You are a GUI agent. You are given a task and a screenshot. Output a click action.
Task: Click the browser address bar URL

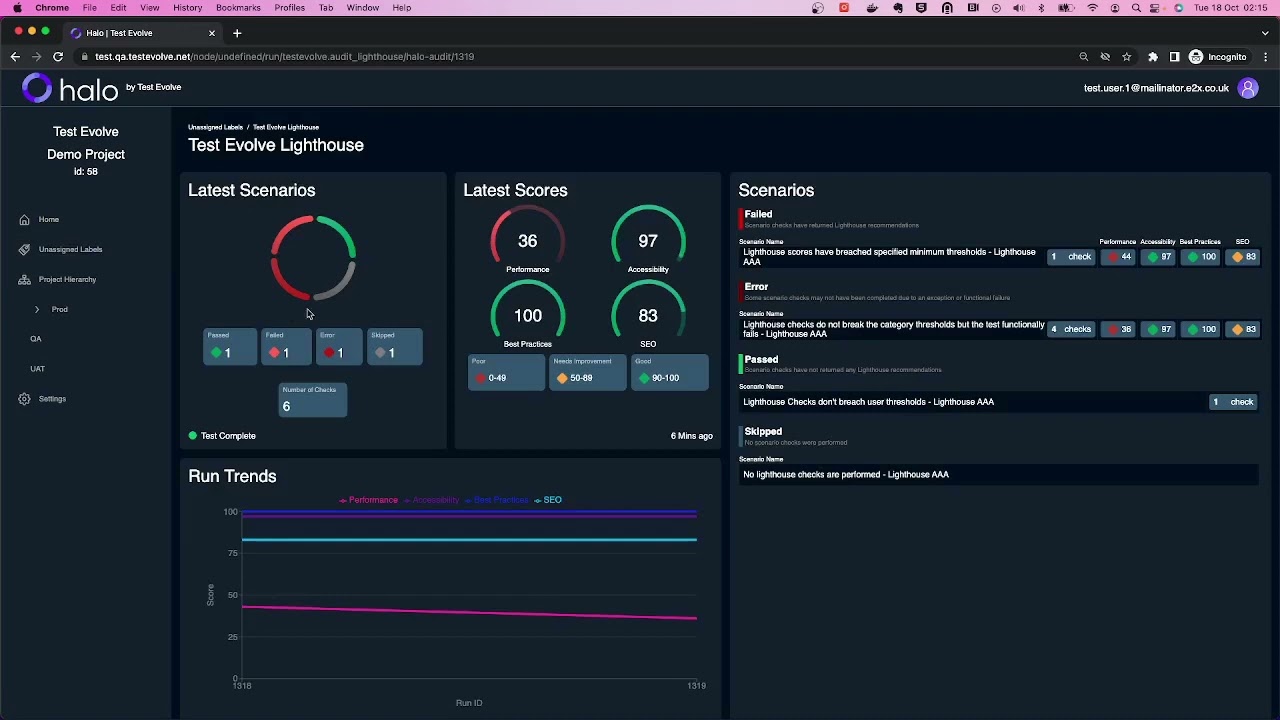click(285, 57)
